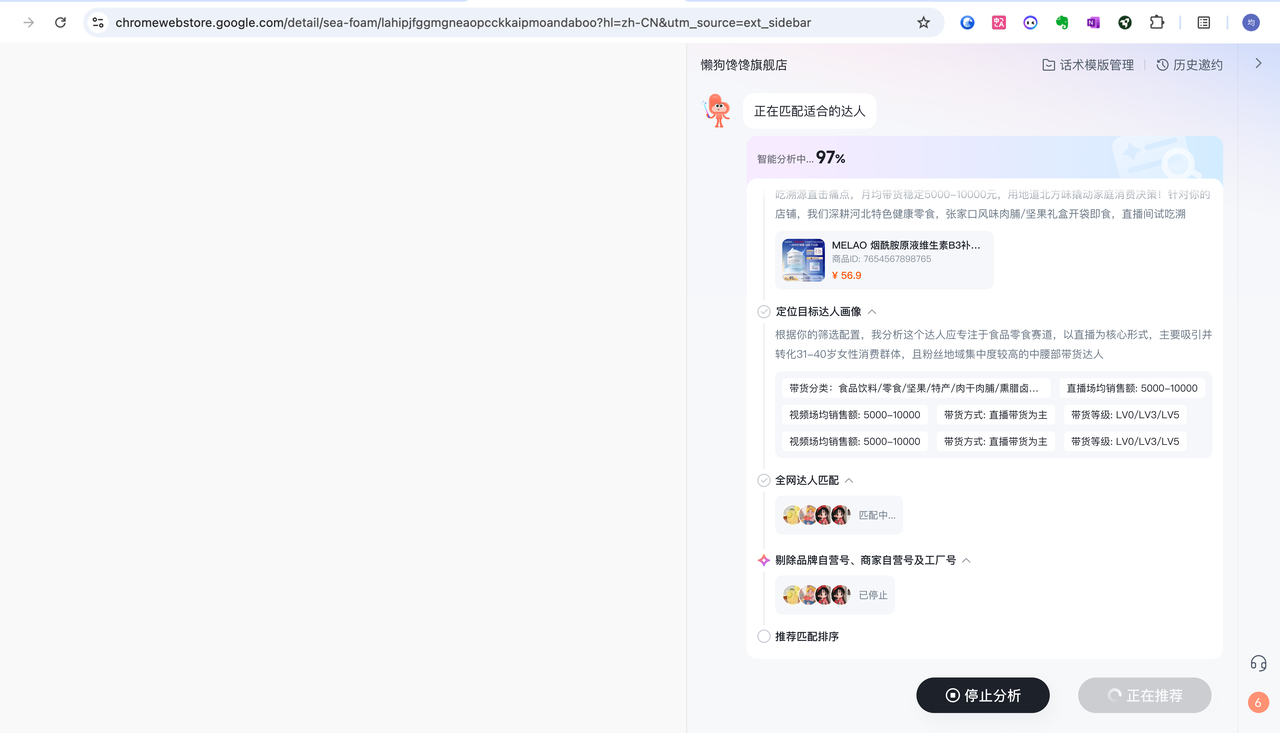Reload the page
Screen dimensions: 1280x733
click(x=60, y=22)
